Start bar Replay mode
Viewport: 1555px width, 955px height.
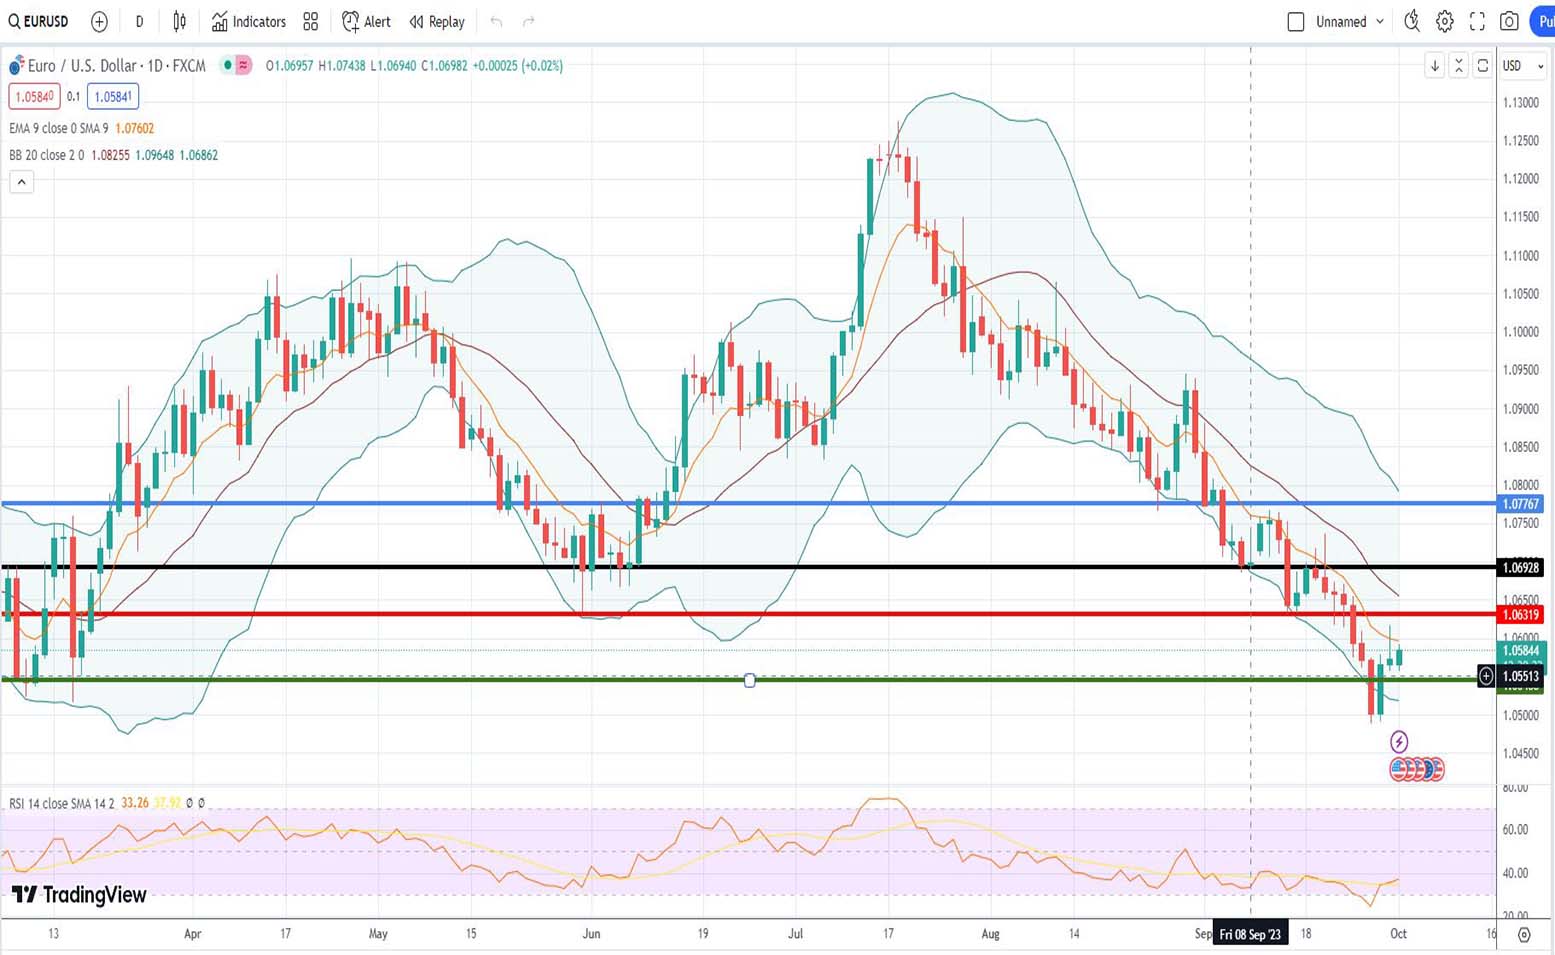pyautogui.click(x=437, y=21)
